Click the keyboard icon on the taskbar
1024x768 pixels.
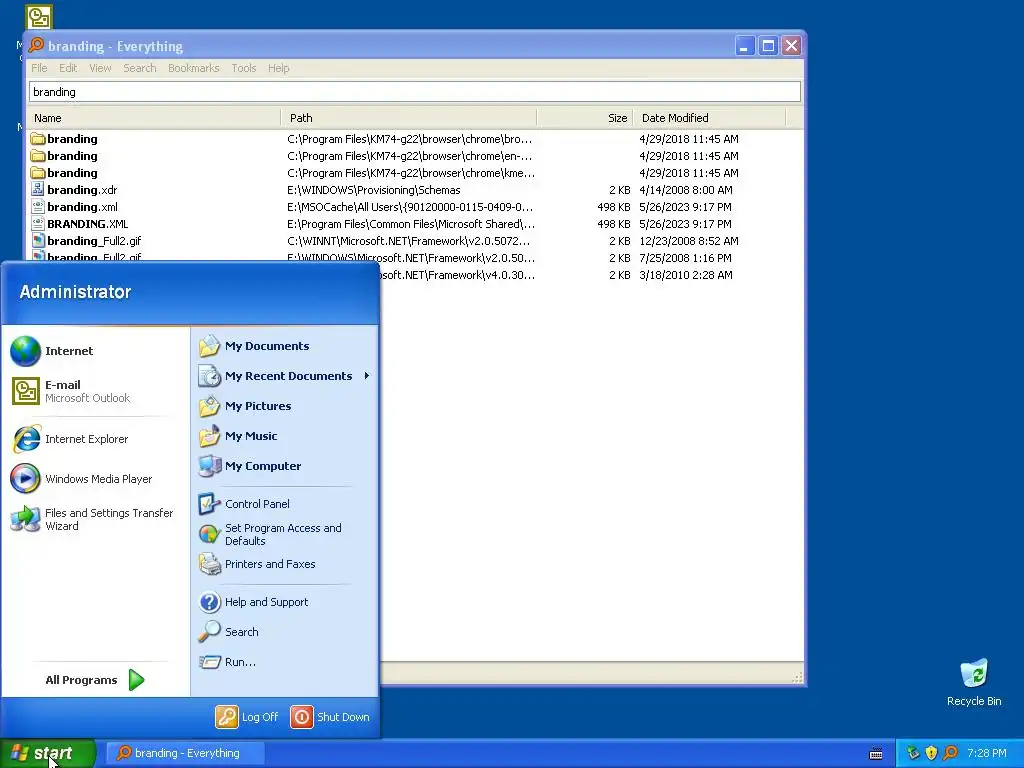876,754
